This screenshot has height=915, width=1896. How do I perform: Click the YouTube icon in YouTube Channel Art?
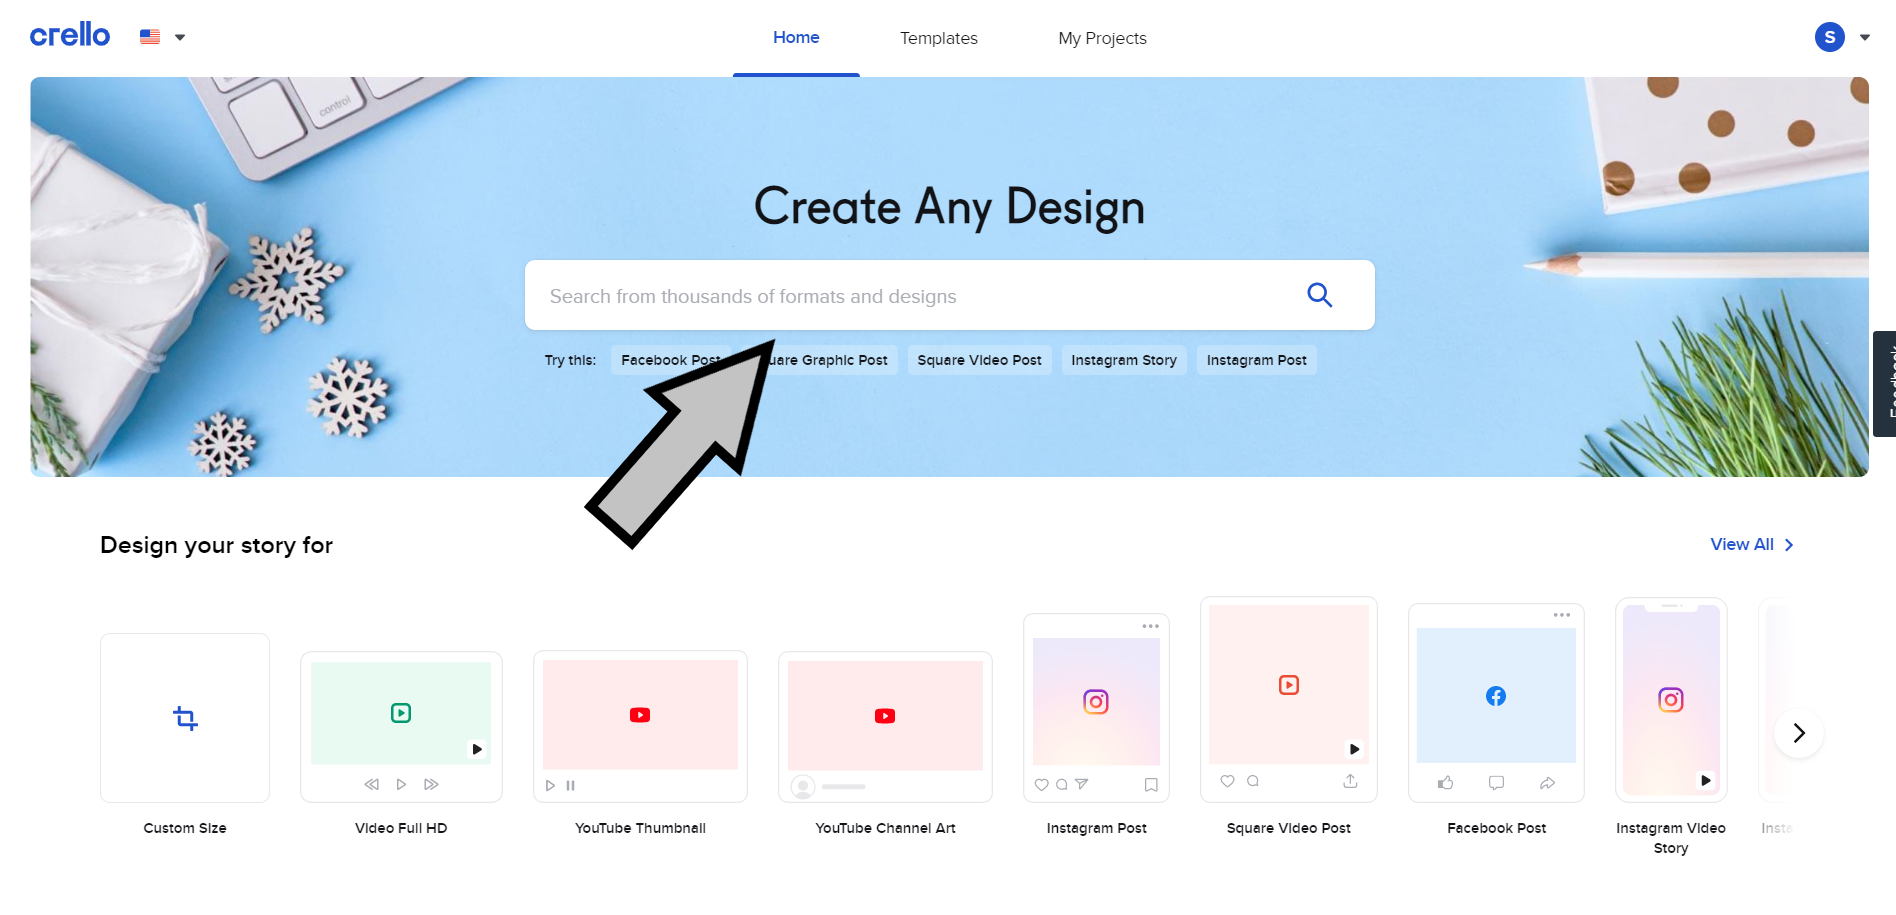pyautogui.click(x=885, y=716)
